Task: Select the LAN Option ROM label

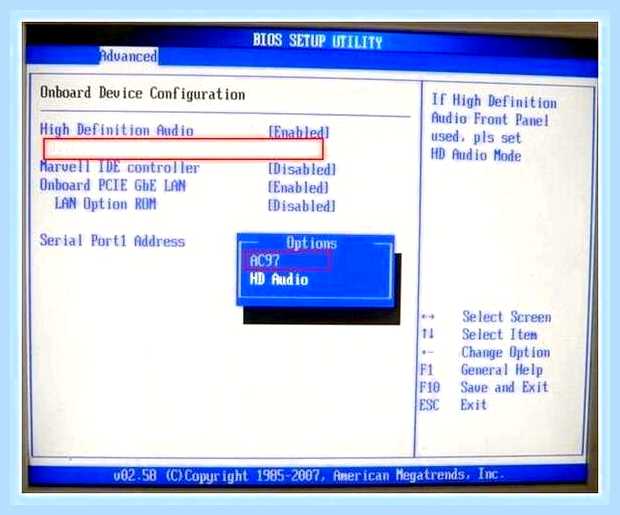Action: point(105,204)
